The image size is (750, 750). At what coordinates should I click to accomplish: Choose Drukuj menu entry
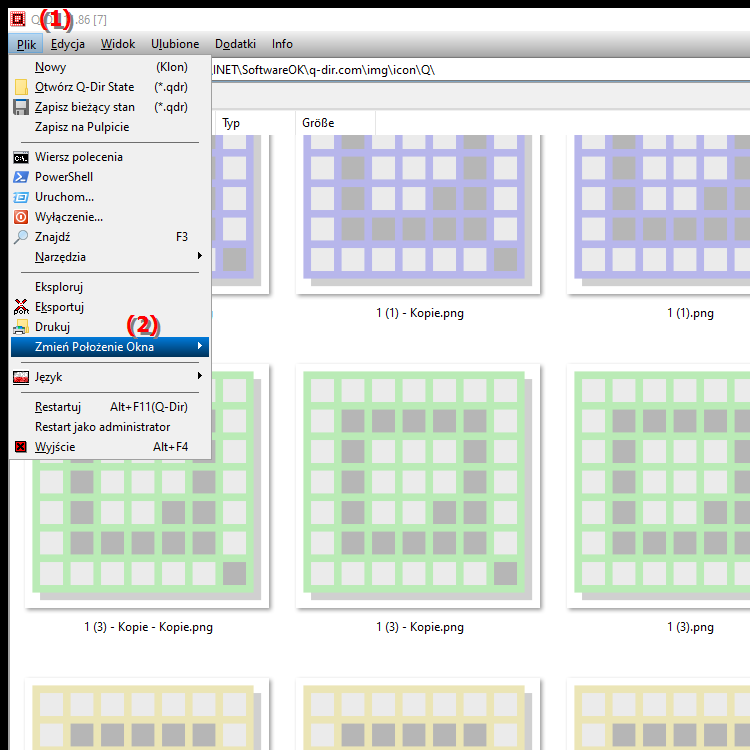pos(110,327)
